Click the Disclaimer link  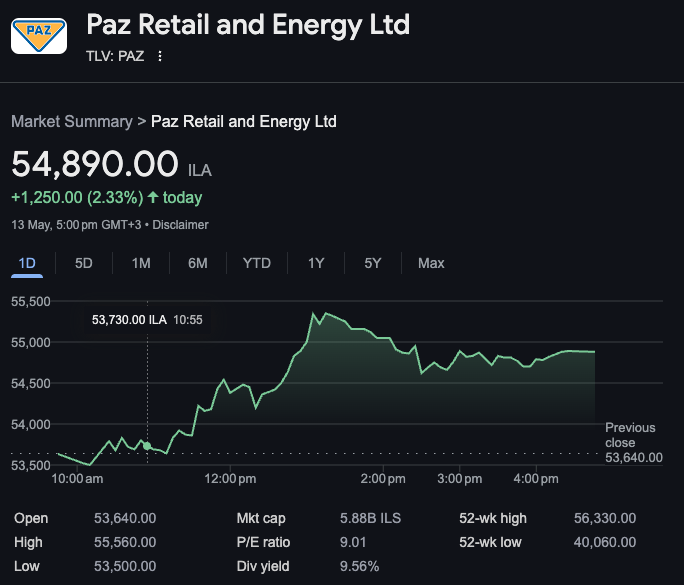click(180, 225)
